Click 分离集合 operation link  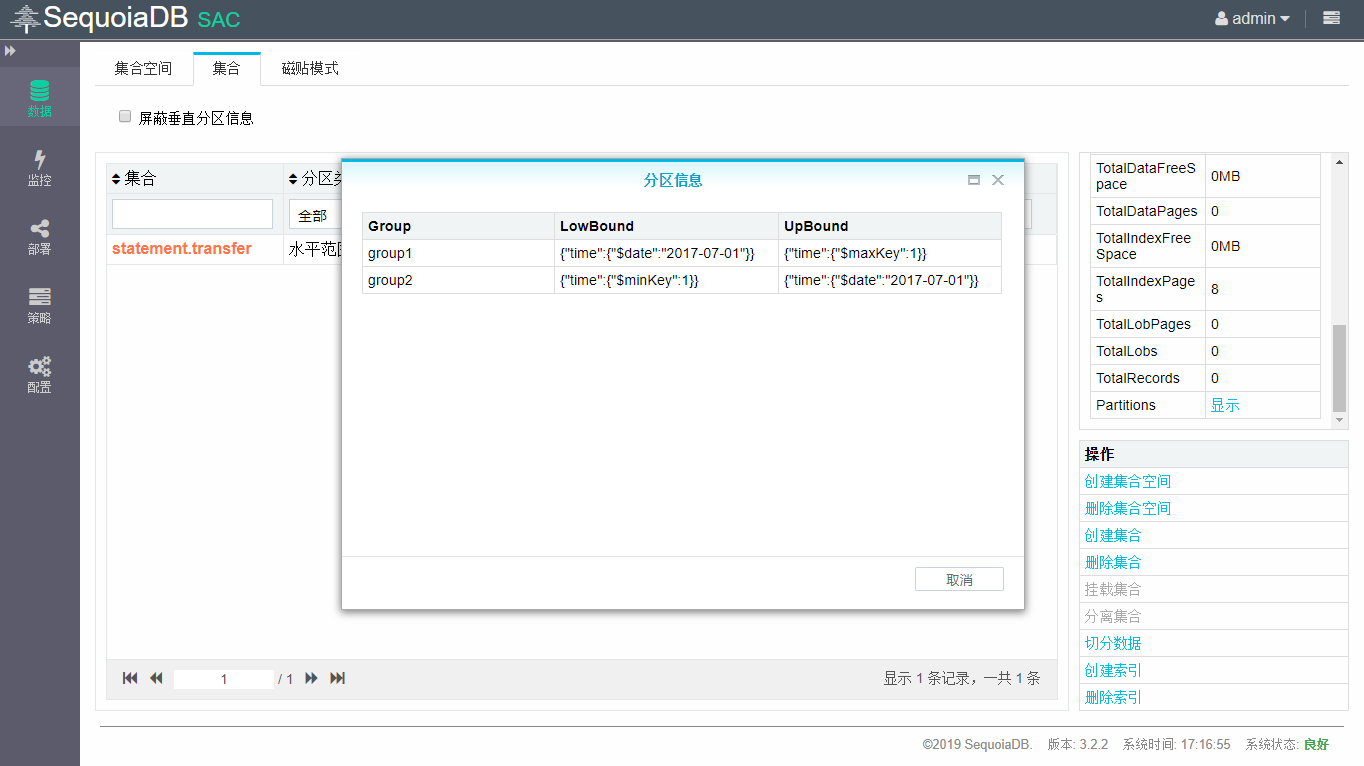pos(1113,616)
